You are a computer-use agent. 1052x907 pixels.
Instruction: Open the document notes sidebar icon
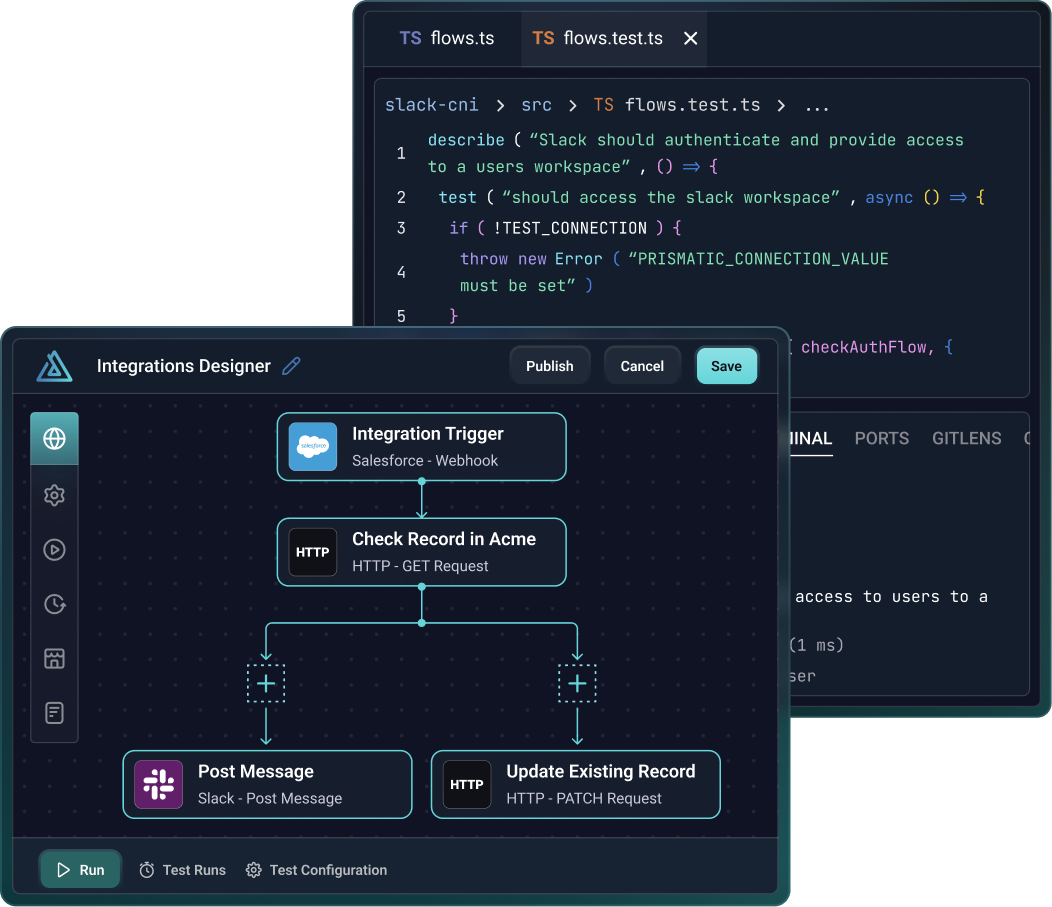tap(54, 712)
